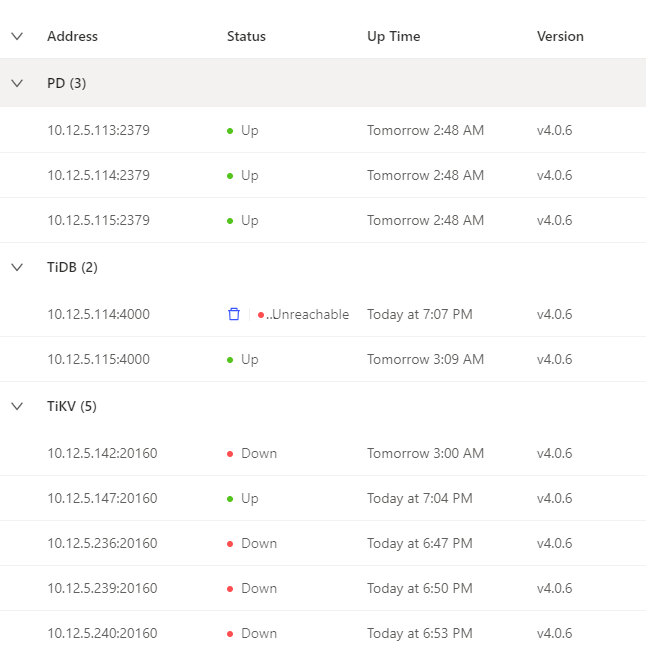Image resolution: width=646 pixels, height=653 pixels.
Task: Select TiKV instance 10.12.5.142:20160
Action: pos(101,453)
